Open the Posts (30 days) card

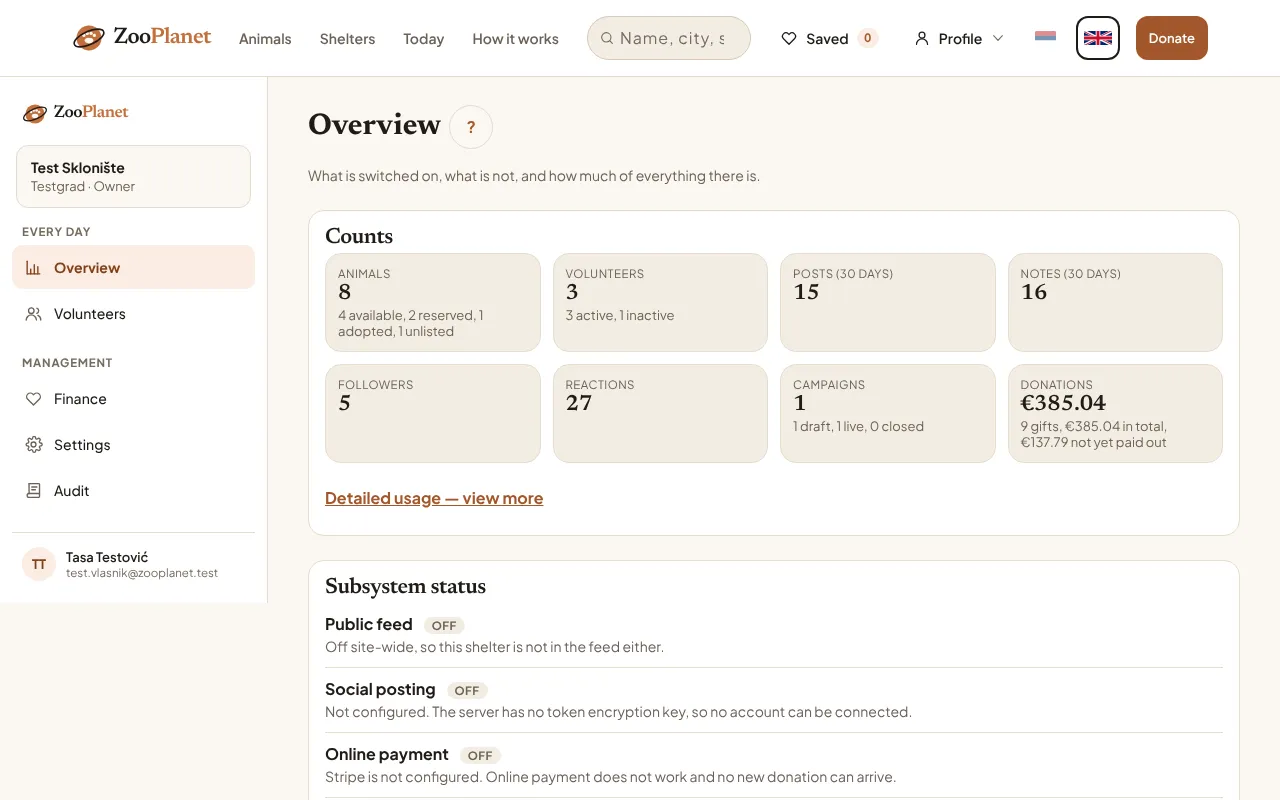click(x=888, y=302)
